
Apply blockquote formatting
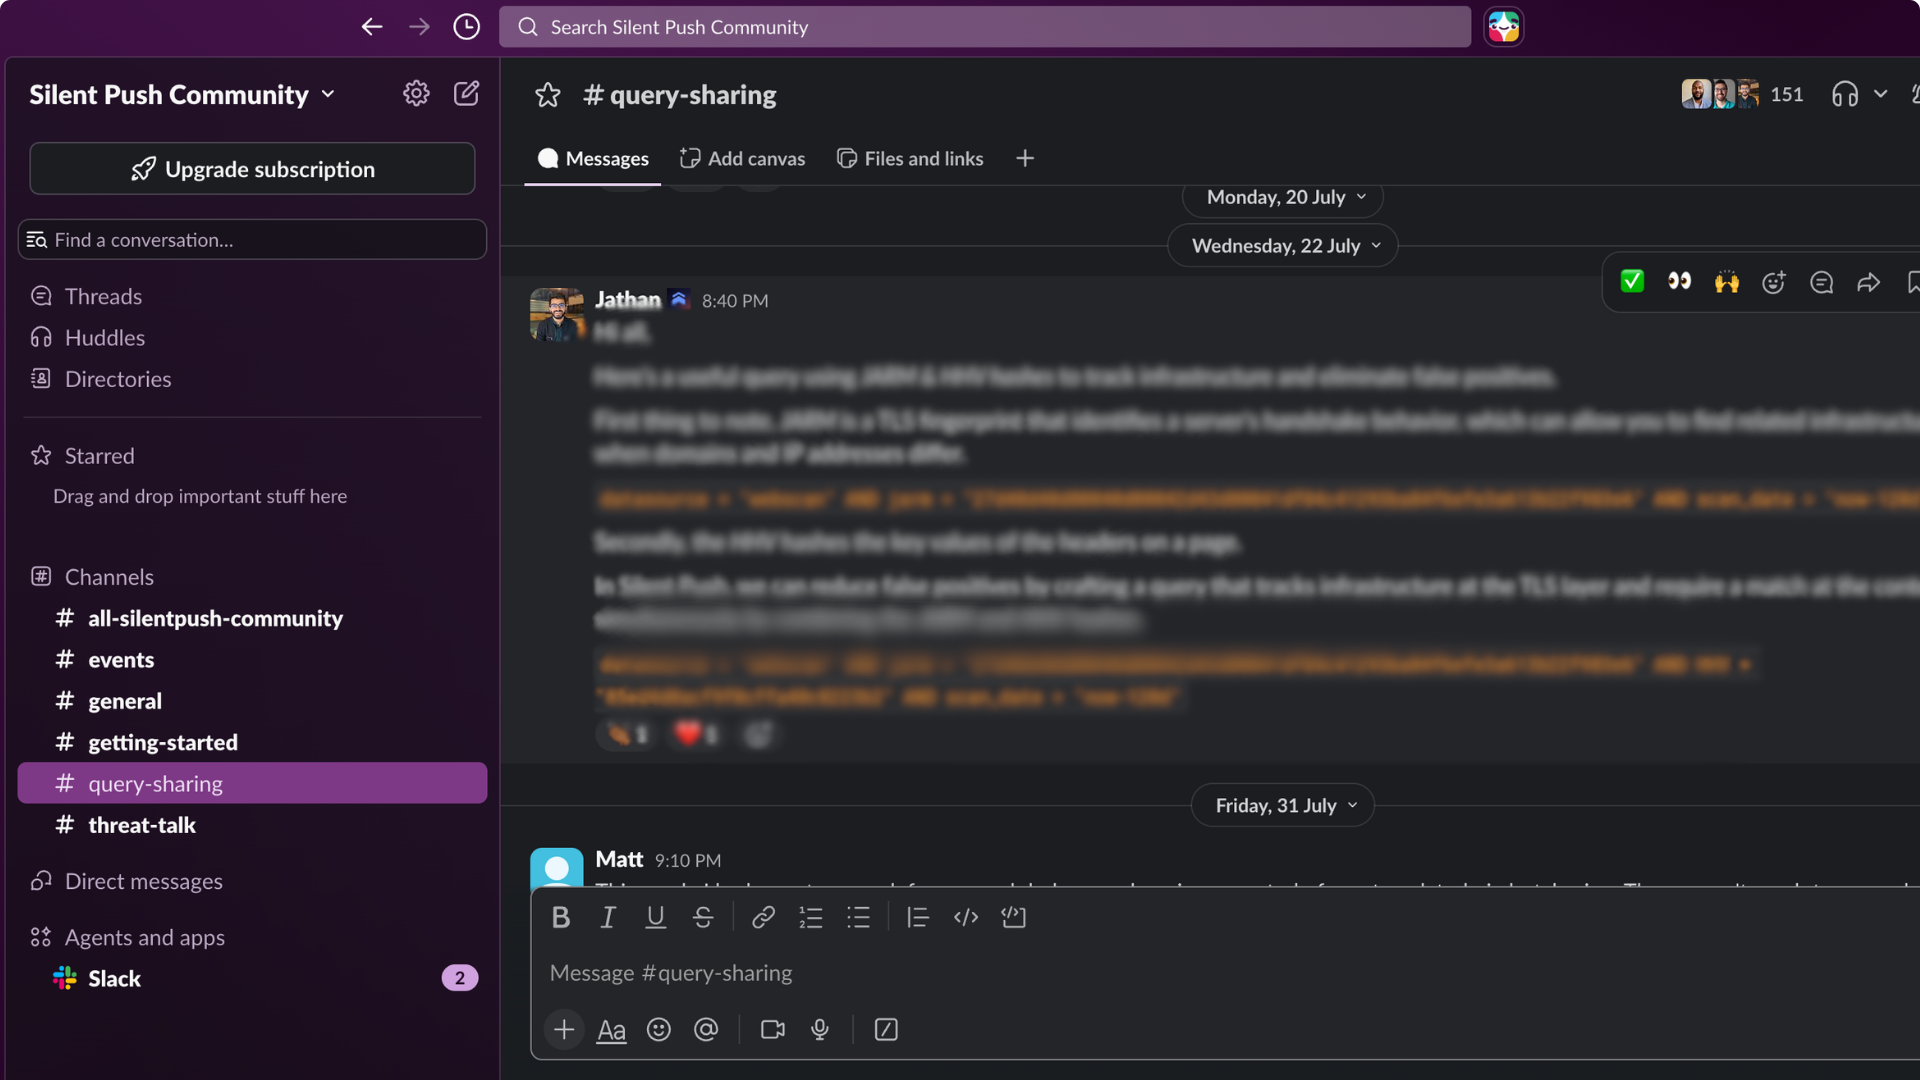point(918,917)
